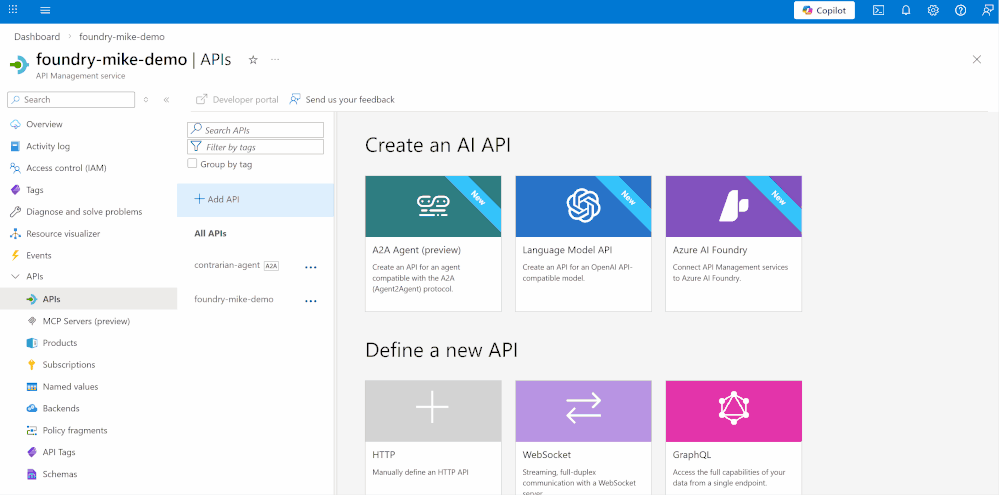Choose HTTP API tile
This screenshot has height=495, width=999.
click(x=433, y=438)
